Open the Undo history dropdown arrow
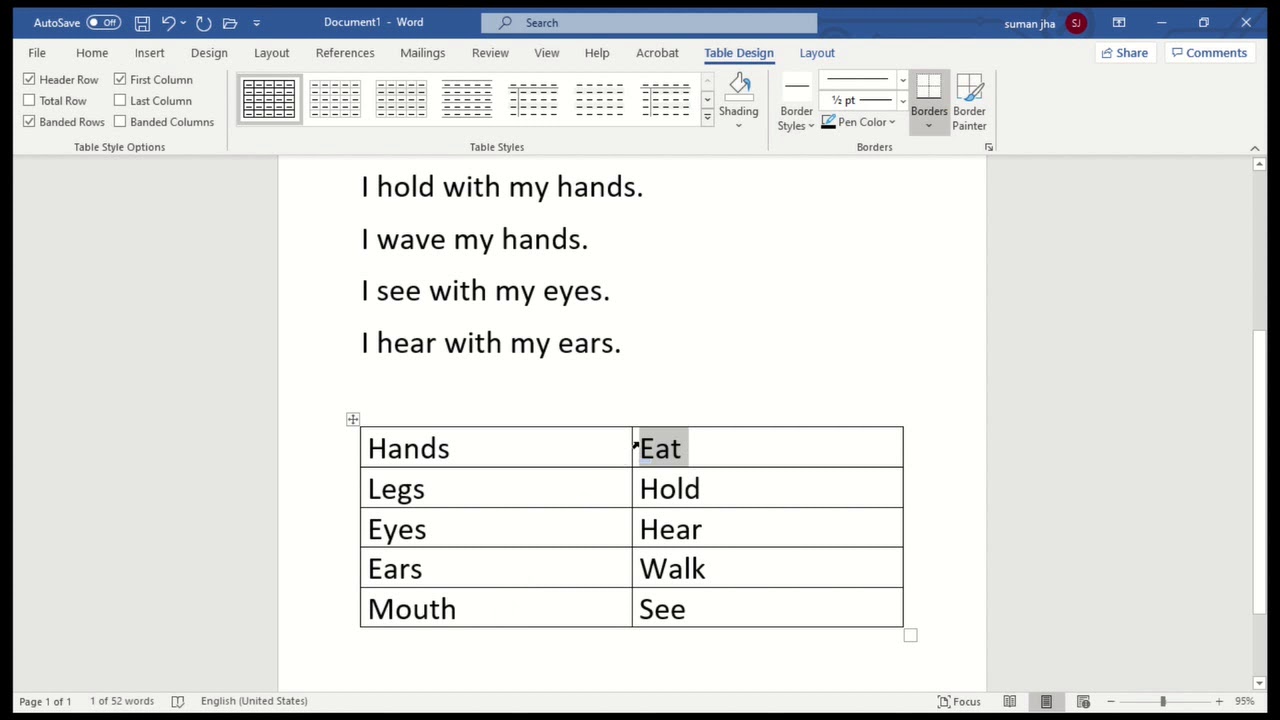Screen dimensions: 1280x720 (183, 23)
